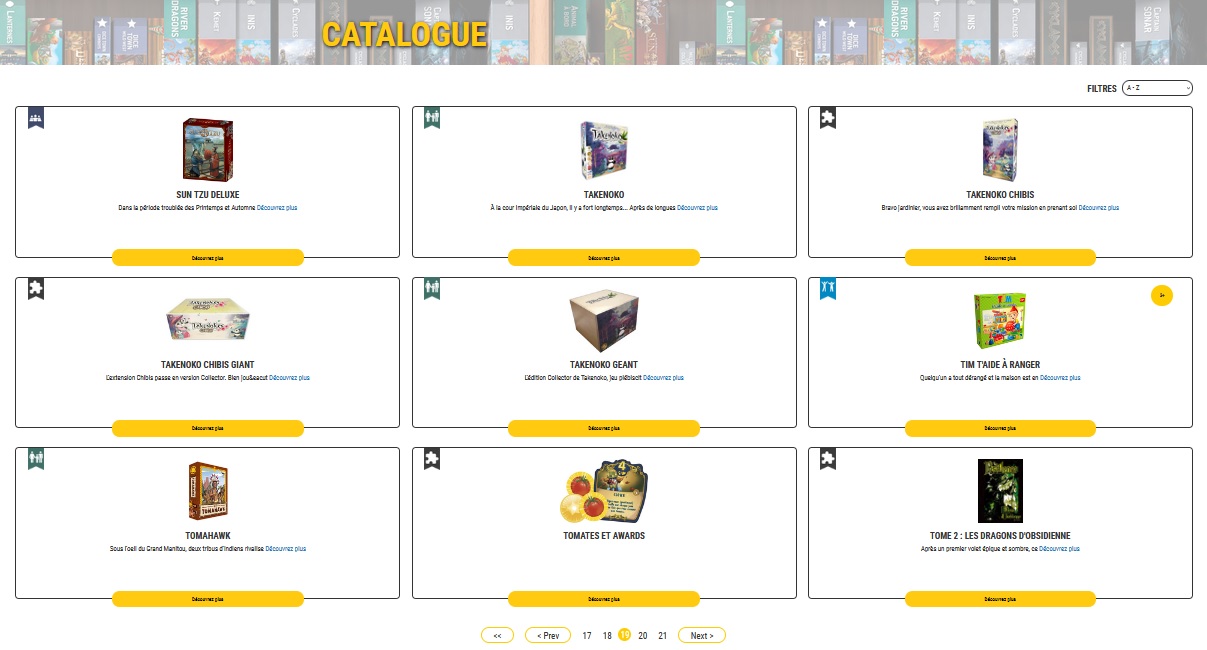
Task: Click the family ribbon icon on Tomahawk card
Action: (x=36, y=458)
